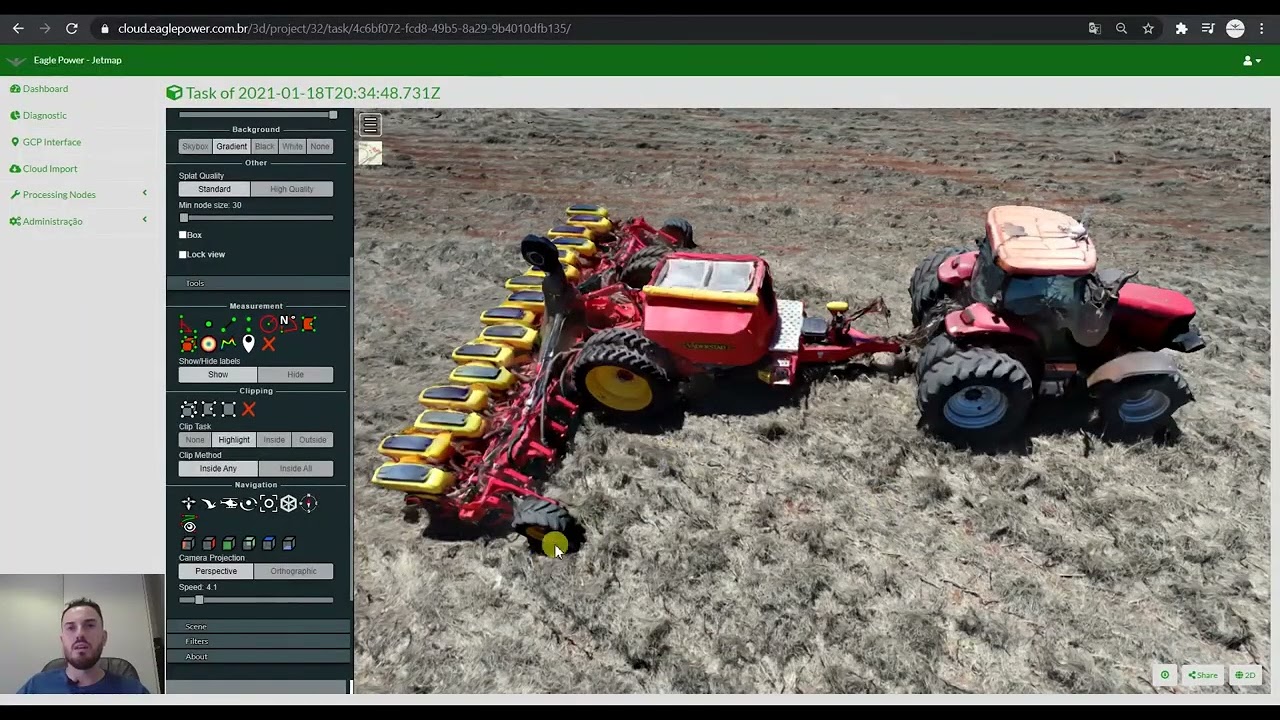Expand the Scene section
1280x720 pixels.
pyautogui.click(x=258, y=626)
